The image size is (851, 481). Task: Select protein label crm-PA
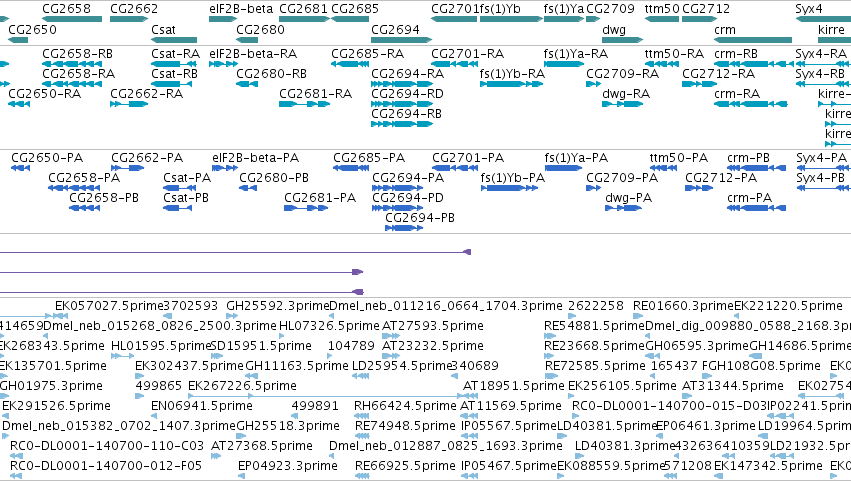[x=749, y=198]
